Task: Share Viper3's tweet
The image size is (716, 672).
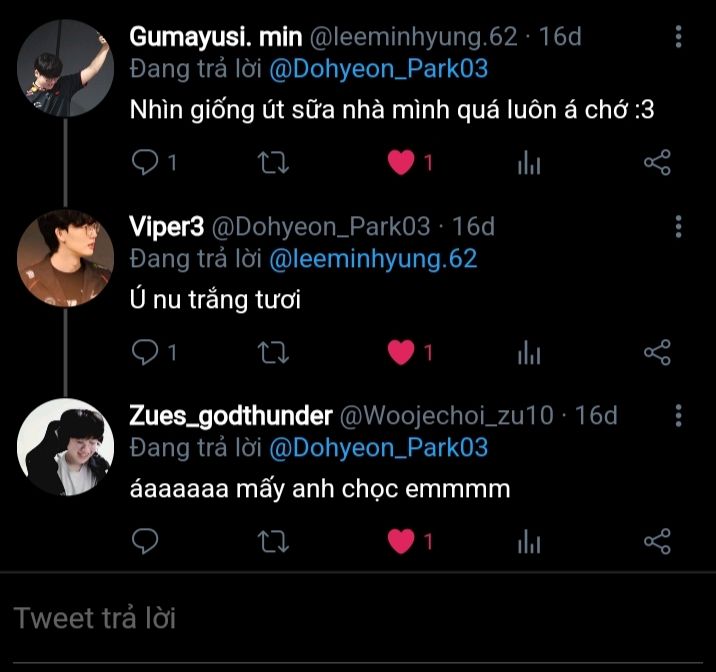Action: pyautogui.click(x=657, y=352)
